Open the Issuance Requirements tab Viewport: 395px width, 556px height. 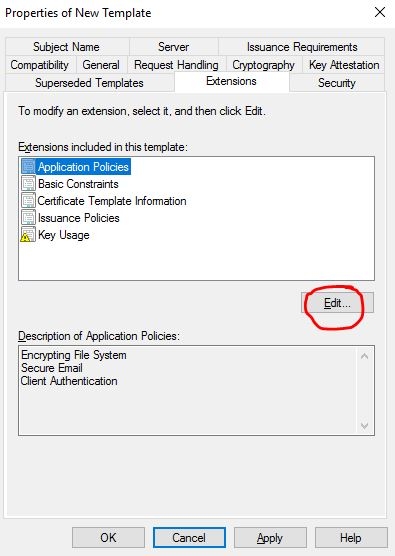(x=302, y=47)
